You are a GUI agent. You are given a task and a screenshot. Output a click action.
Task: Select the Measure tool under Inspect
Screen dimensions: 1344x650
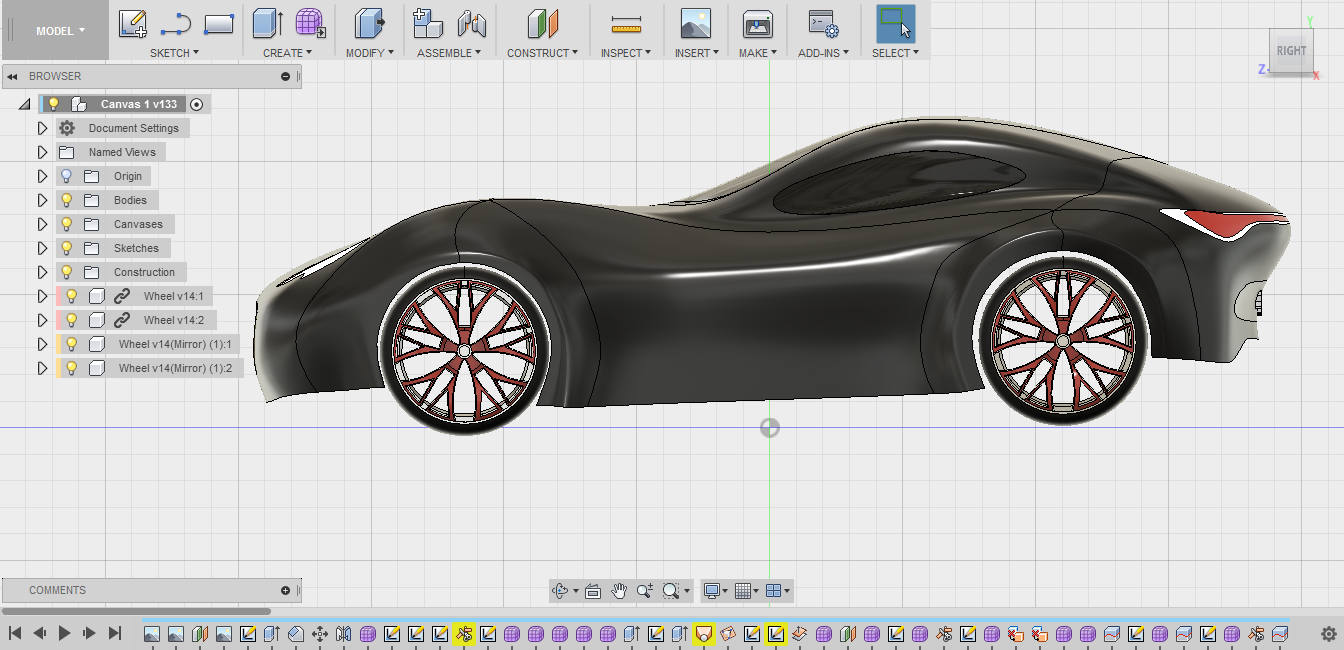[626, 23]
